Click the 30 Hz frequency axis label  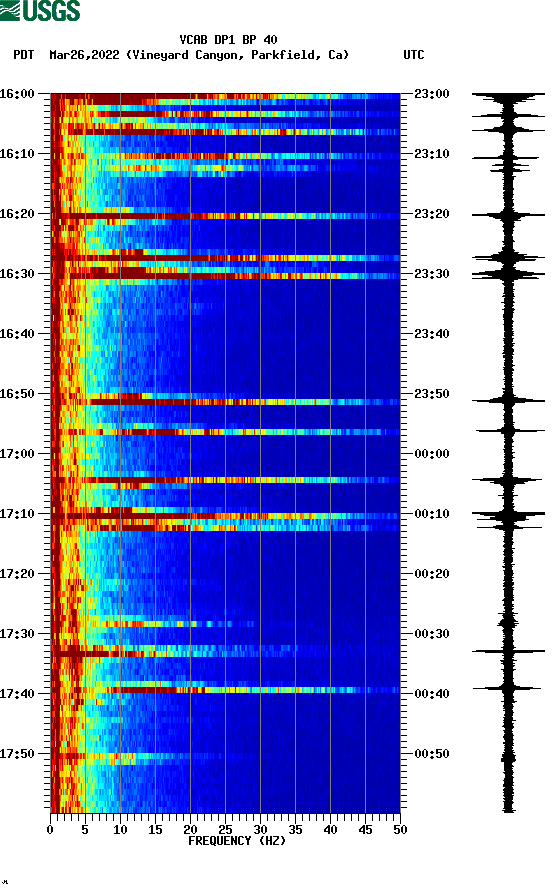point(260,830)
